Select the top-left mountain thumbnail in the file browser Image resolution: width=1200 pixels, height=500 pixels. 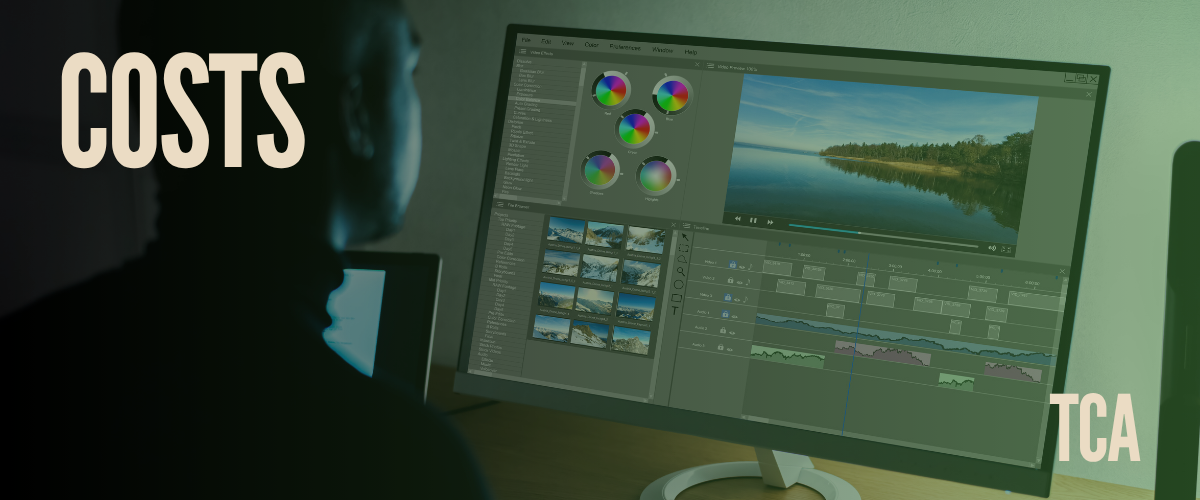coord(565,230)
